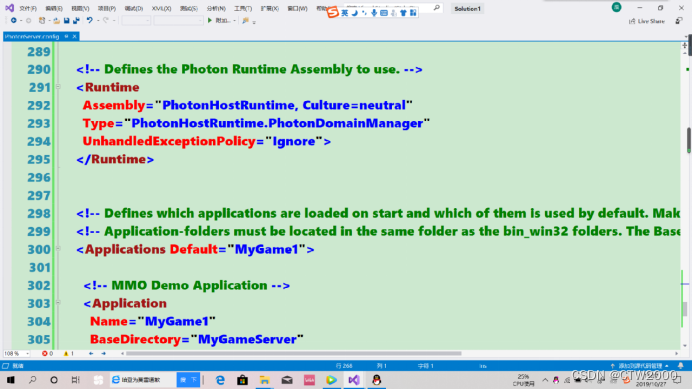Open the Windows Start menu
693x390 pixels.
(11, 380)
